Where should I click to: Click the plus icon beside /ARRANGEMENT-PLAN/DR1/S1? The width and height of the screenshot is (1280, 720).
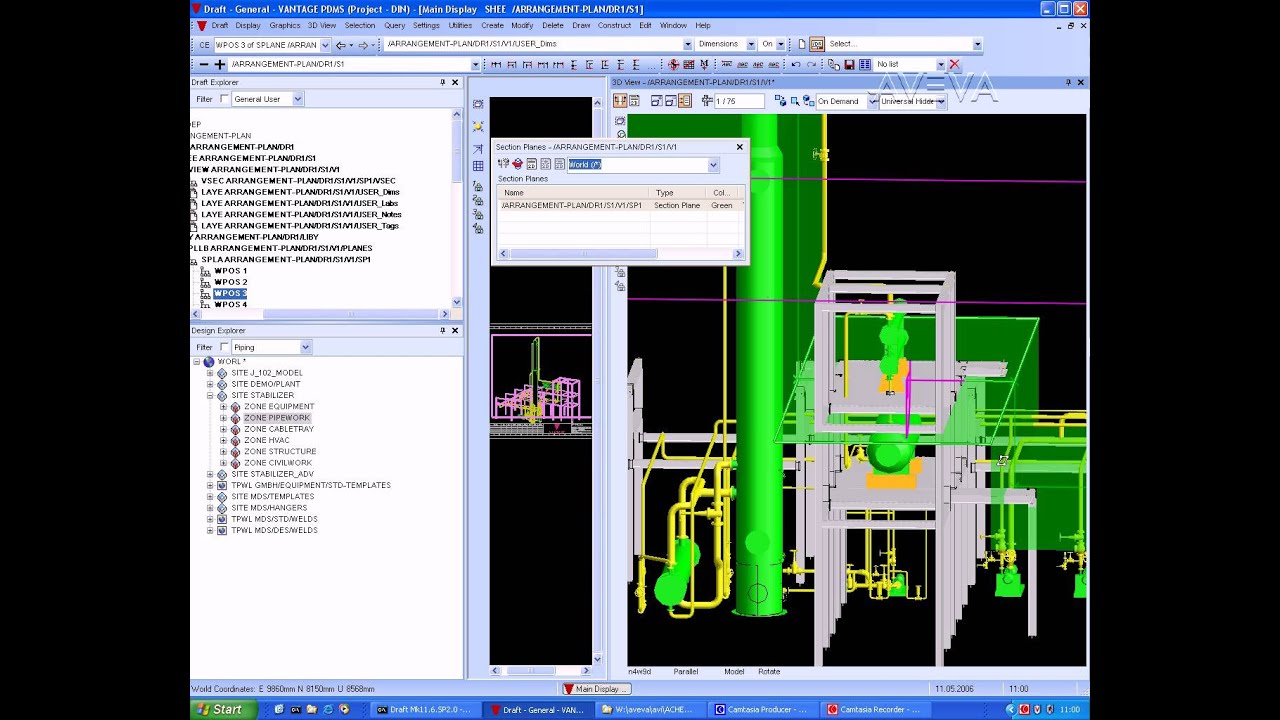219,64
